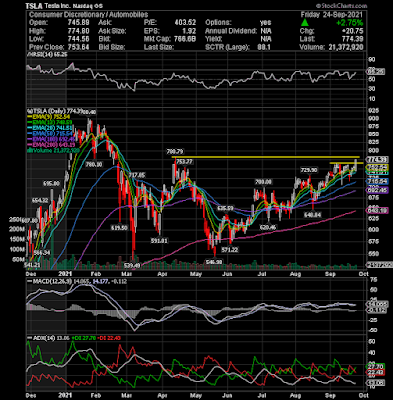Click the 729.90 price label in August
This screenshot has width=393, height=400.
[x=309, y=170]
